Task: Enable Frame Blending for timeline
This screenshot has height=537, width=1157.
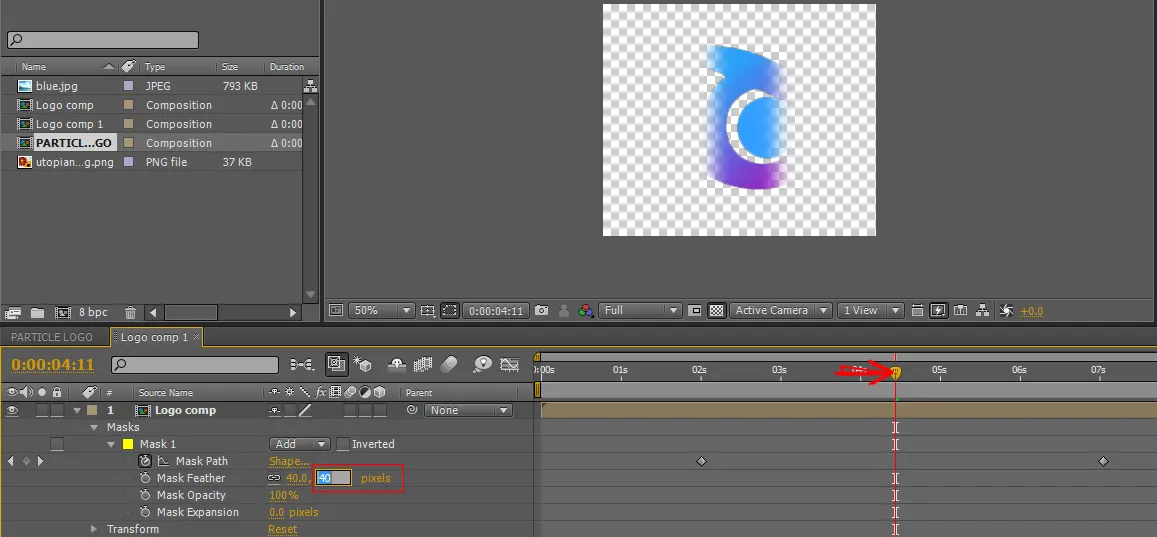Action: [x=423, y=364]
